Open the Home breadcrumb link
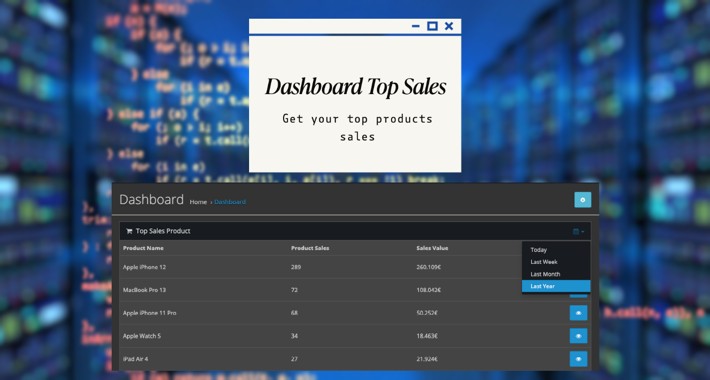710x380 pixels. [198, 202]
